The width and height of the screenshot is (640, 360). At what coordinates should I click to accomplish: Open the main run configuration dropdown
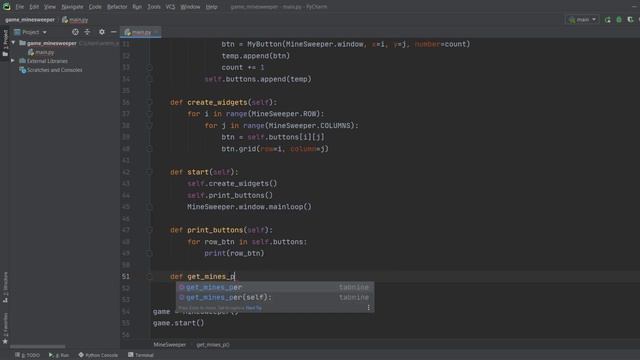tap(582, 20)
